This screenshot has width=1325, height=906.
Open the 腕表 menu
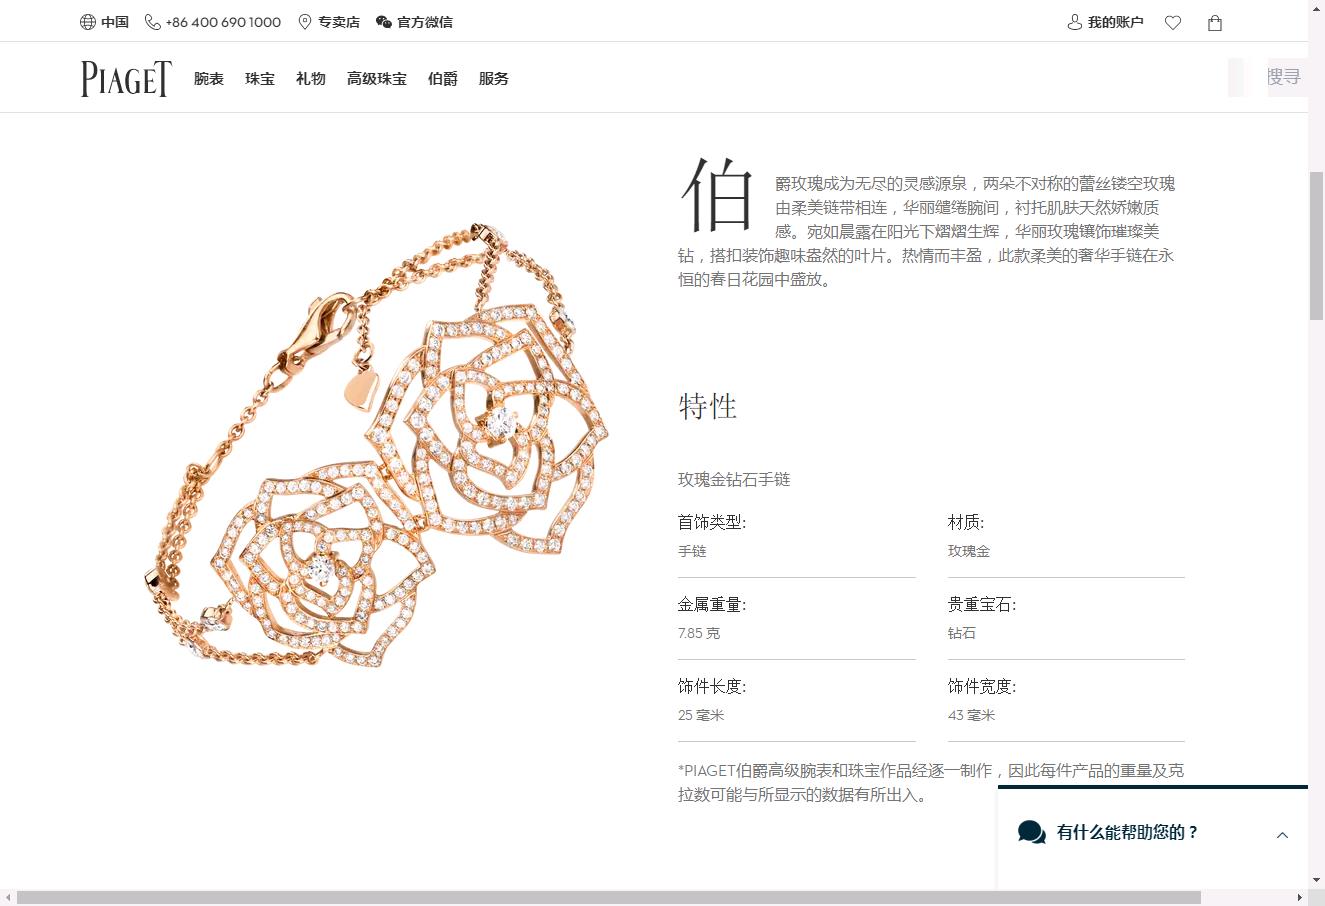[209, 79]
